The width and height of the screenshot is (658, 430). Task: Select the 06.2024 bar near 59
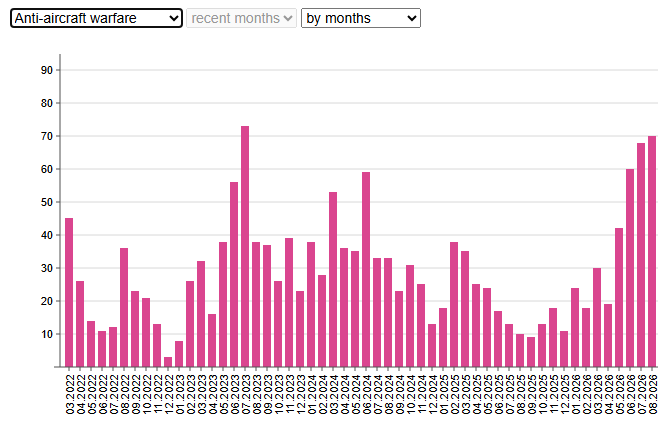click(x=366, y=269)
